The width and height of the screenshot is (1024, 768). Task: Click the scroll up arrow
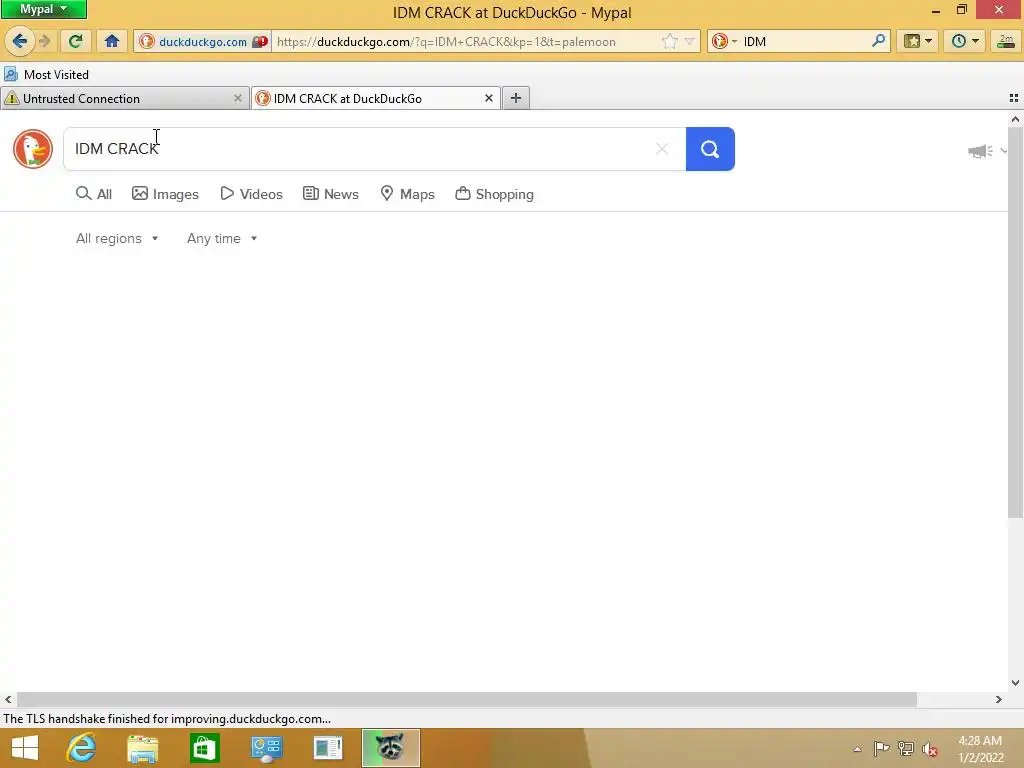1015,119
